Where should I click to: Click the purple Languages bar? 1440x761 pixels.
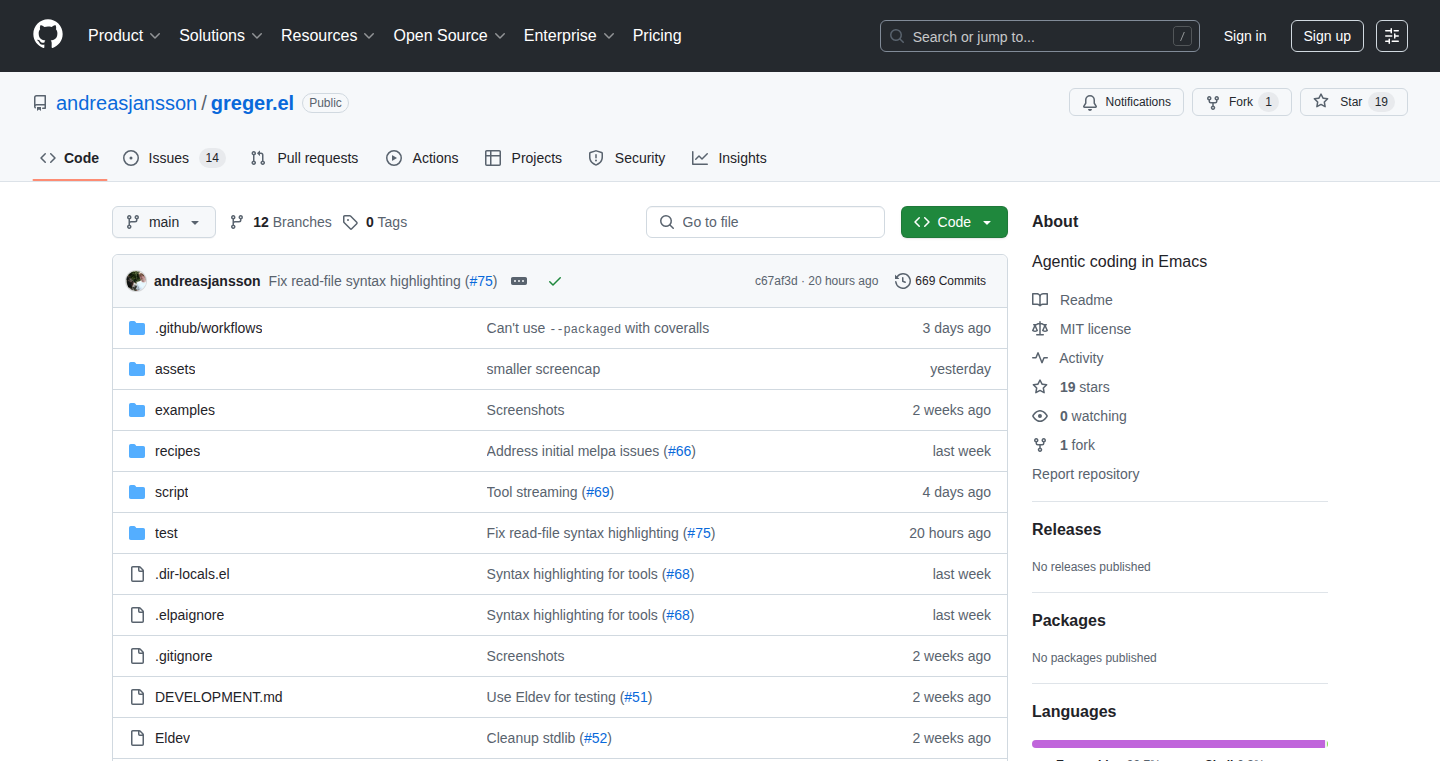point(1179,744)
